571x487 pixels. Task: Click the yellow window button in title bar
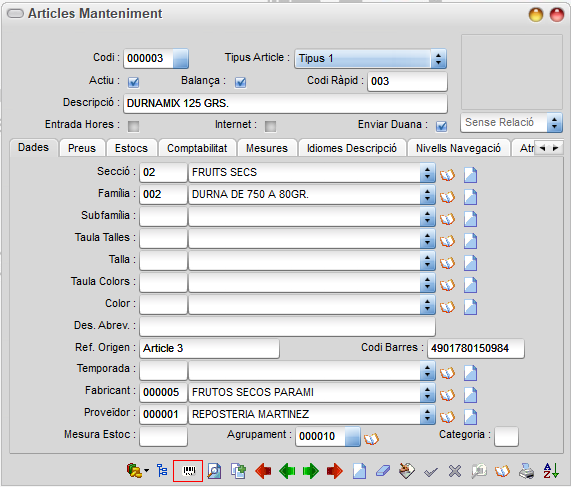536,15
